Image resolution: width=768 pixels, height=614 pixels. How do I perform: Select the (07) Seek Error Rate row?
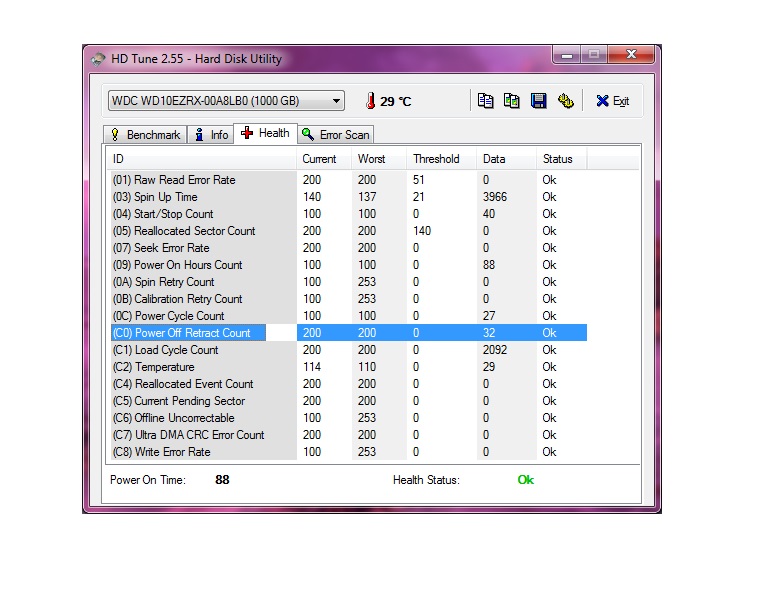[x=349, y=248]
